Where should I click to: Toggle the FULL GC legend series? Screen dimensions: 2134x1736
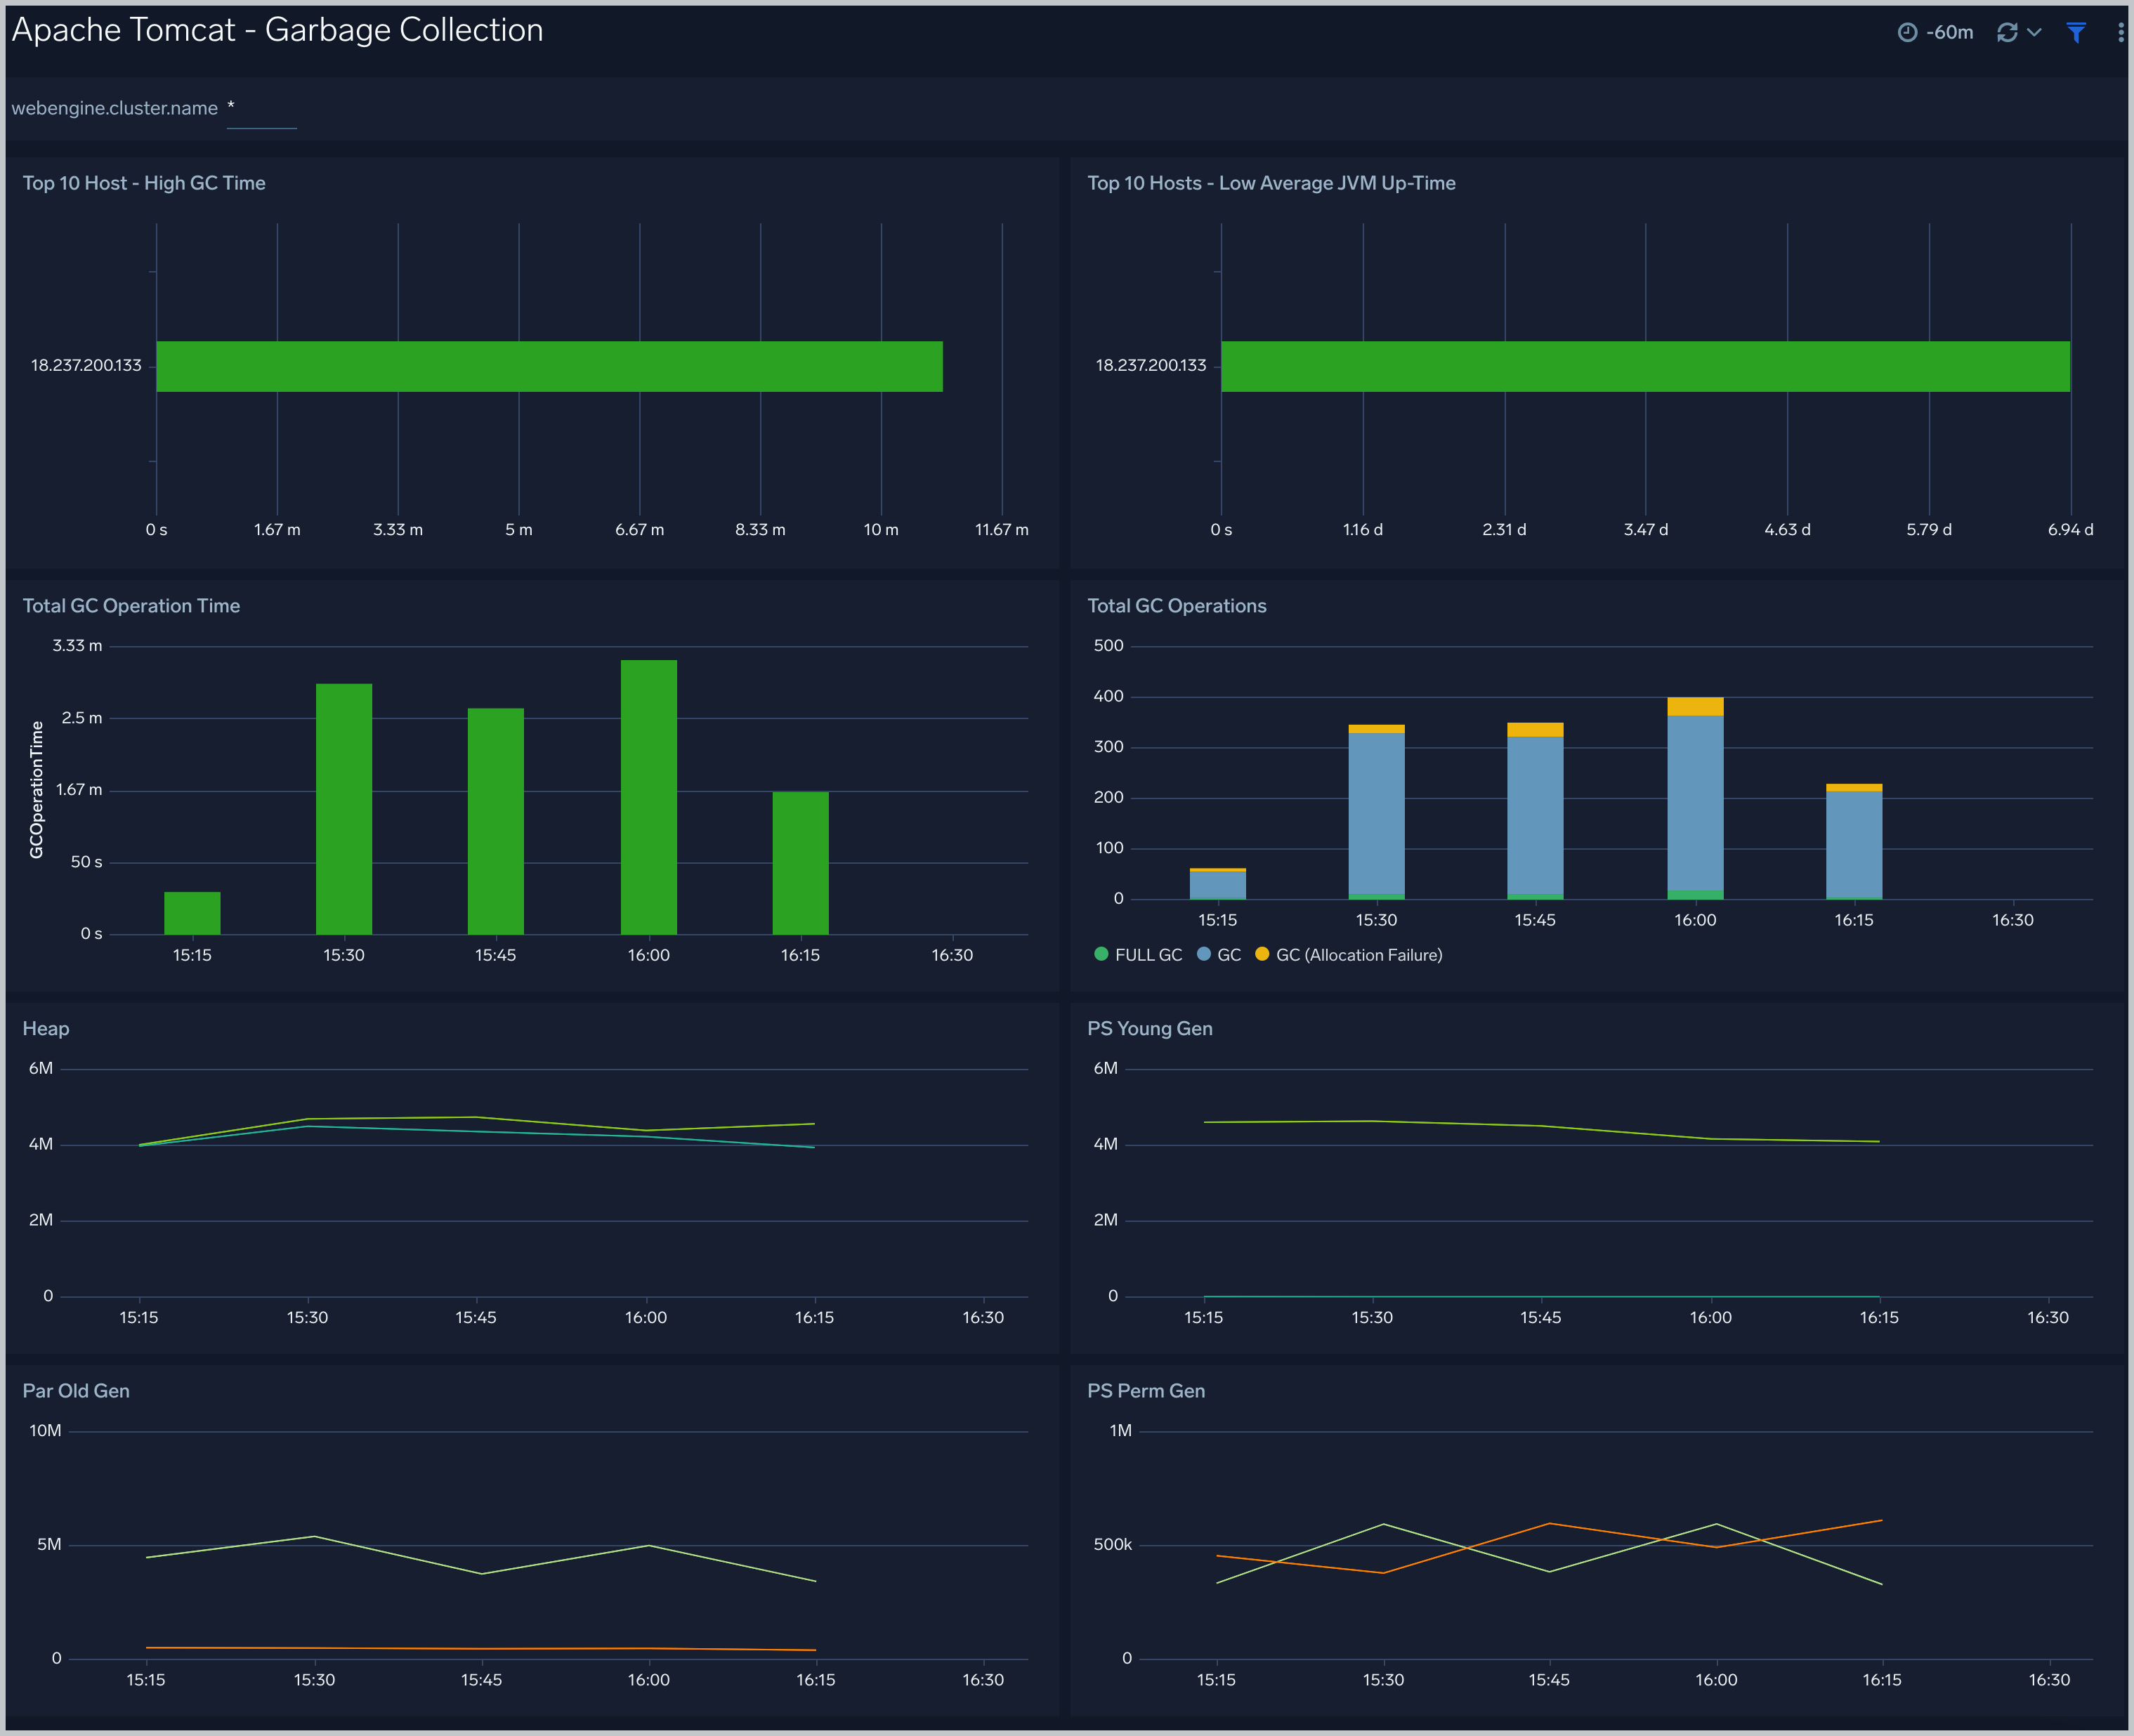coord(1139,955)
